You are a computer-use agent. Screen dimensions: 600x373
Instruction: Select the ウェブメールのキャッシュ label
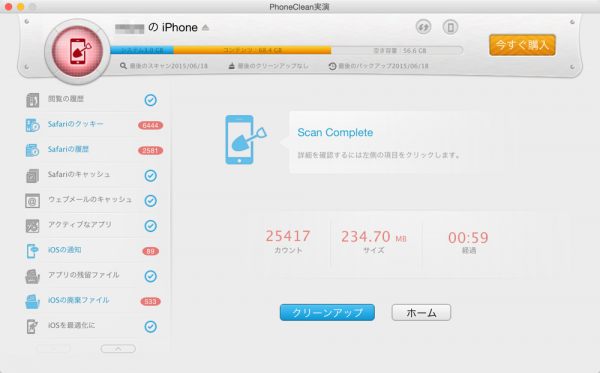click(90, 199)
